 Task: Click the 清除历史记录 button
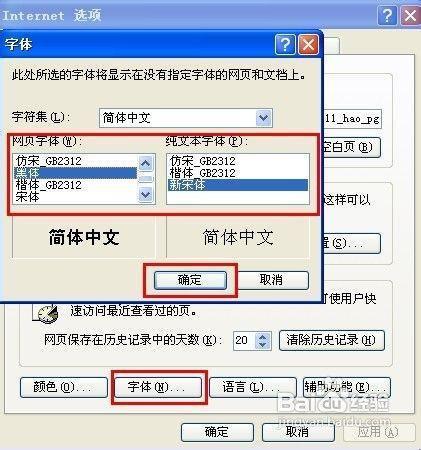pyautogui.click(x=332, y=340)
